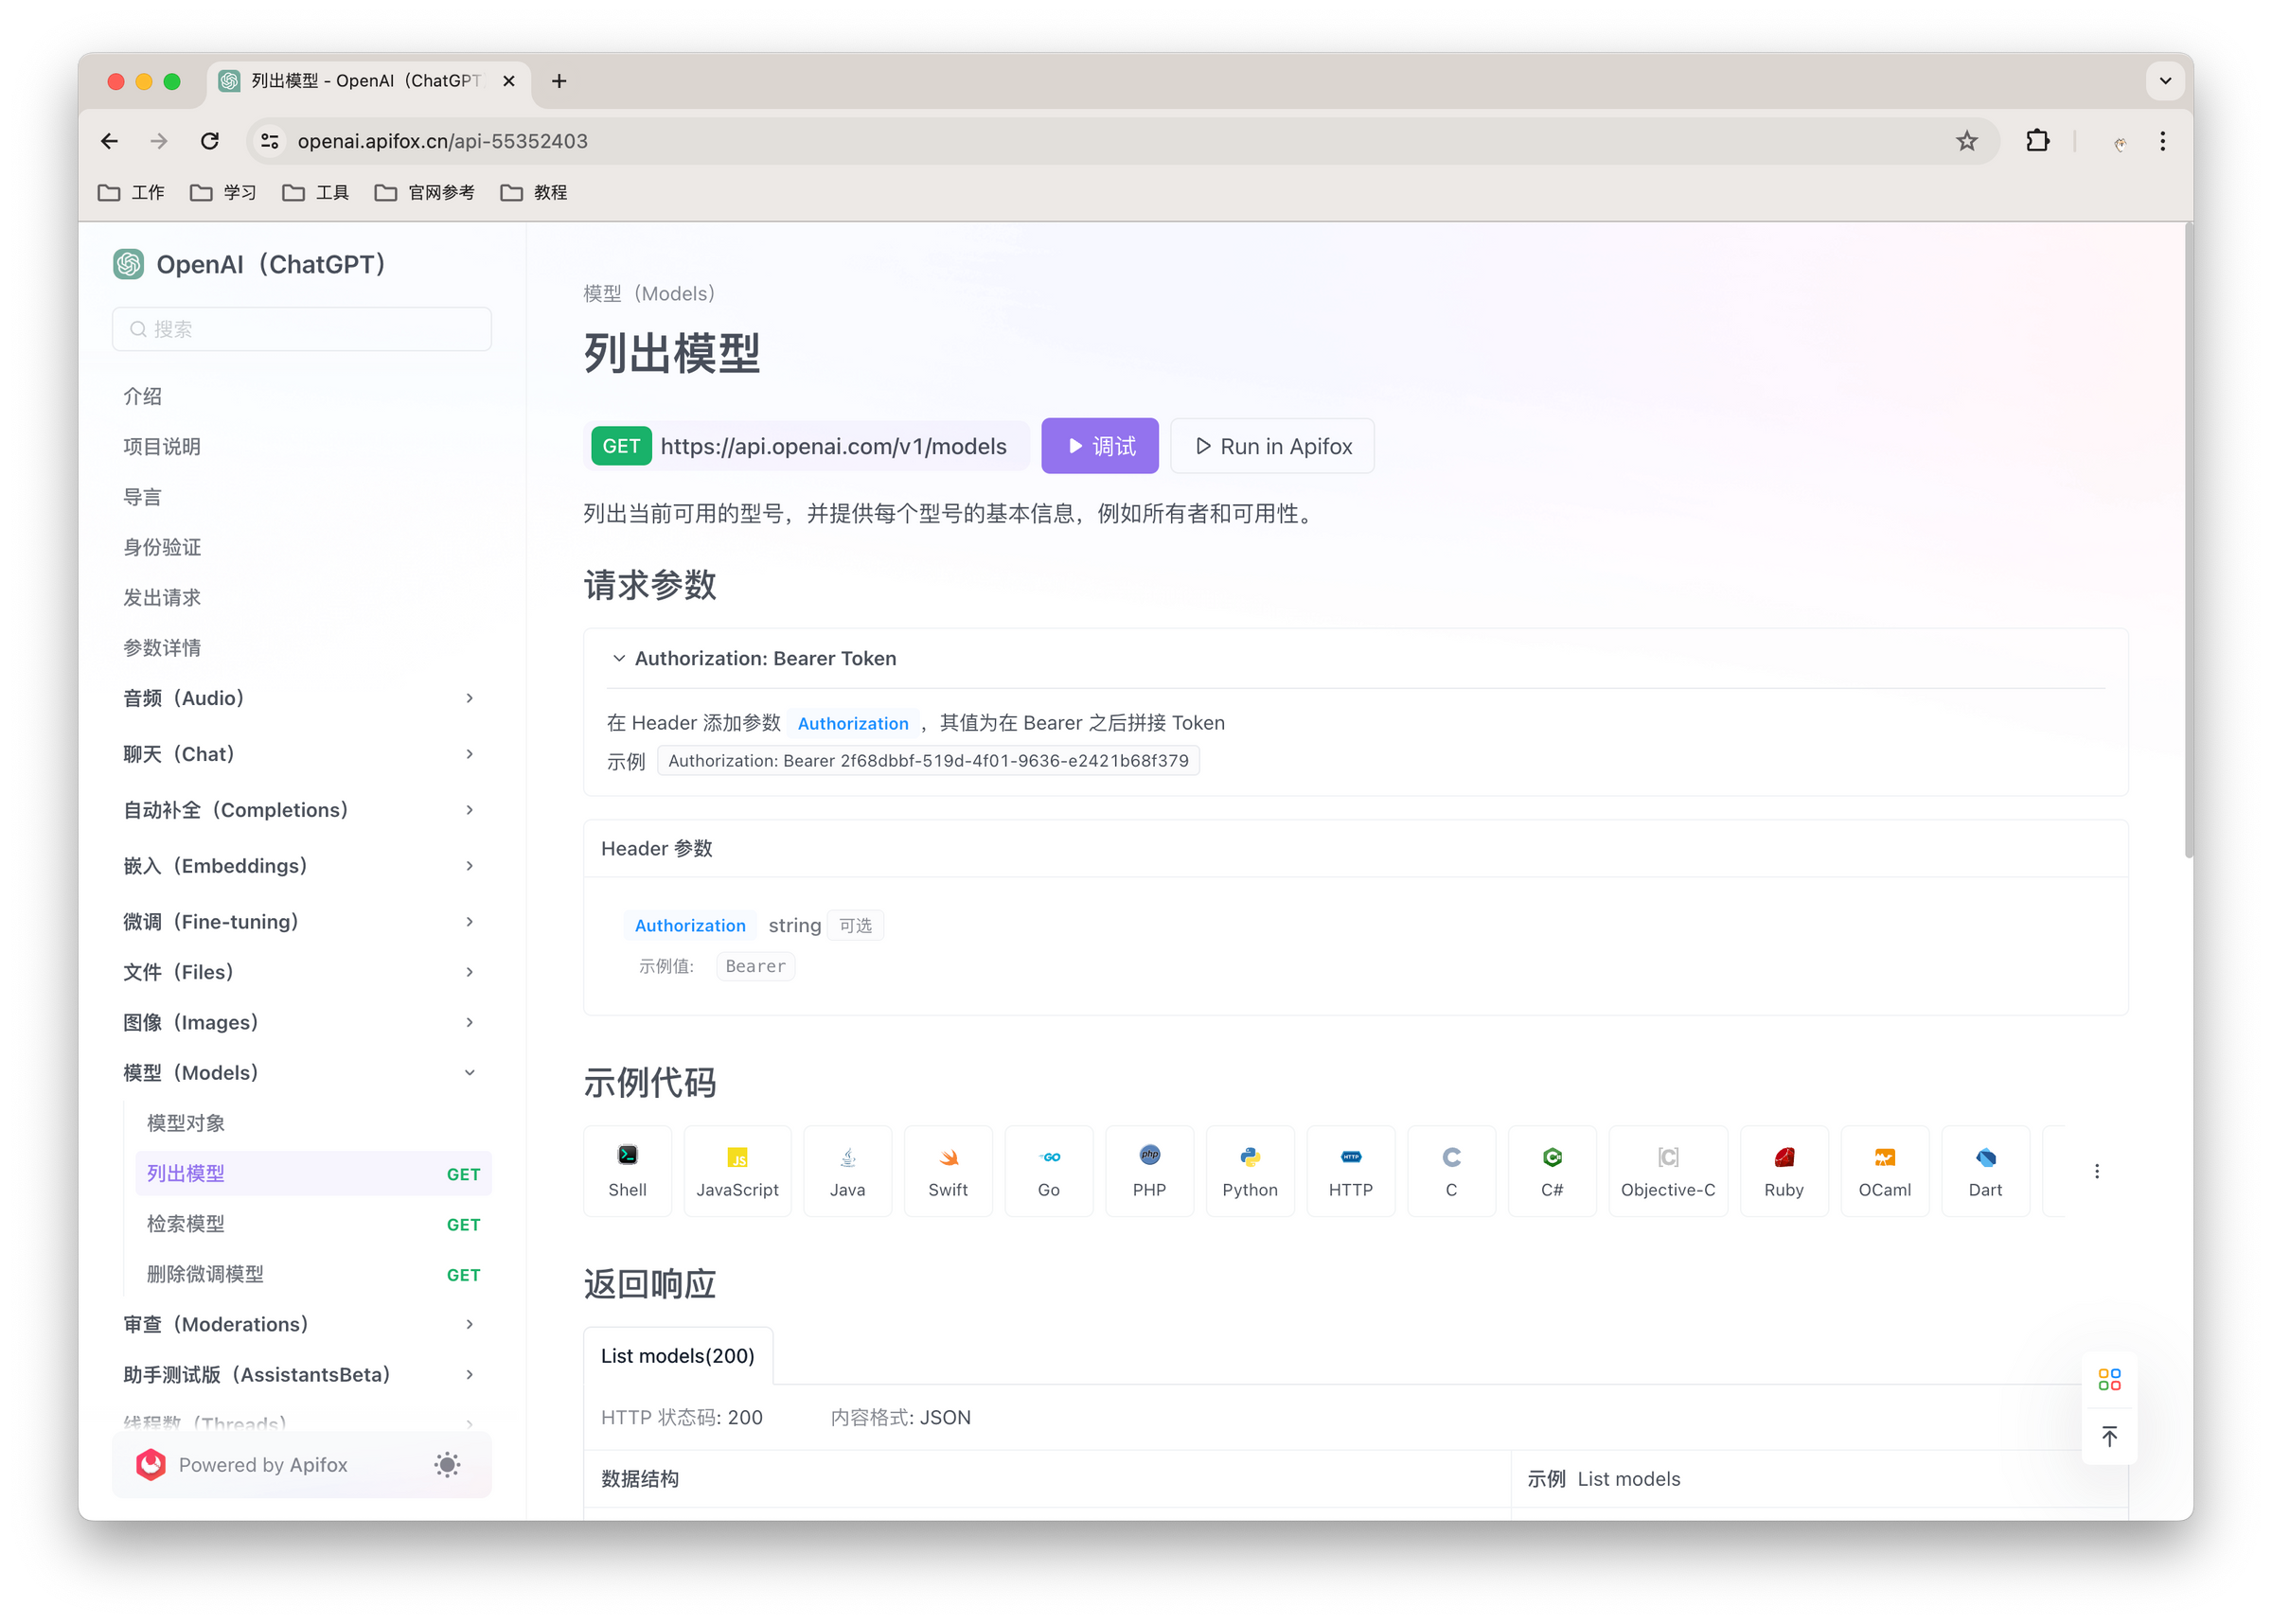Open the 官网参考 bookmarks folder

[x=424, y=192]
